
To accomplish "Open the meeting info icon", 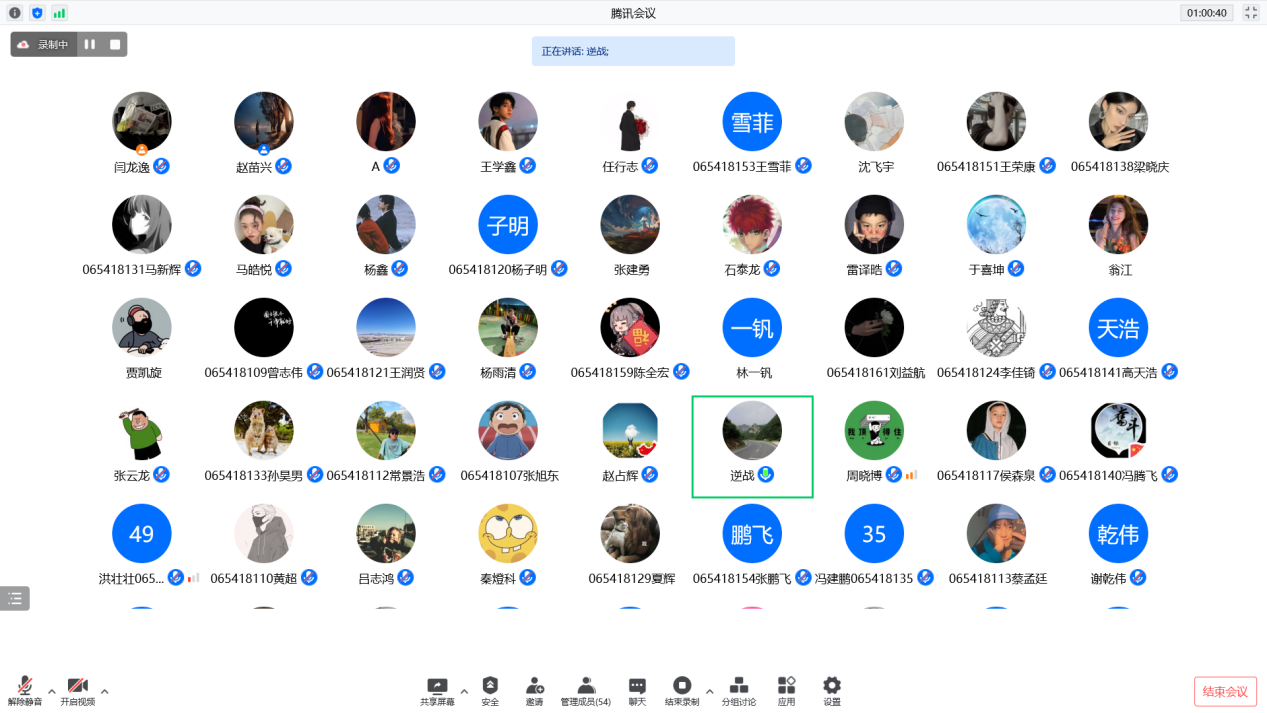I will click(x=15, y=13).
